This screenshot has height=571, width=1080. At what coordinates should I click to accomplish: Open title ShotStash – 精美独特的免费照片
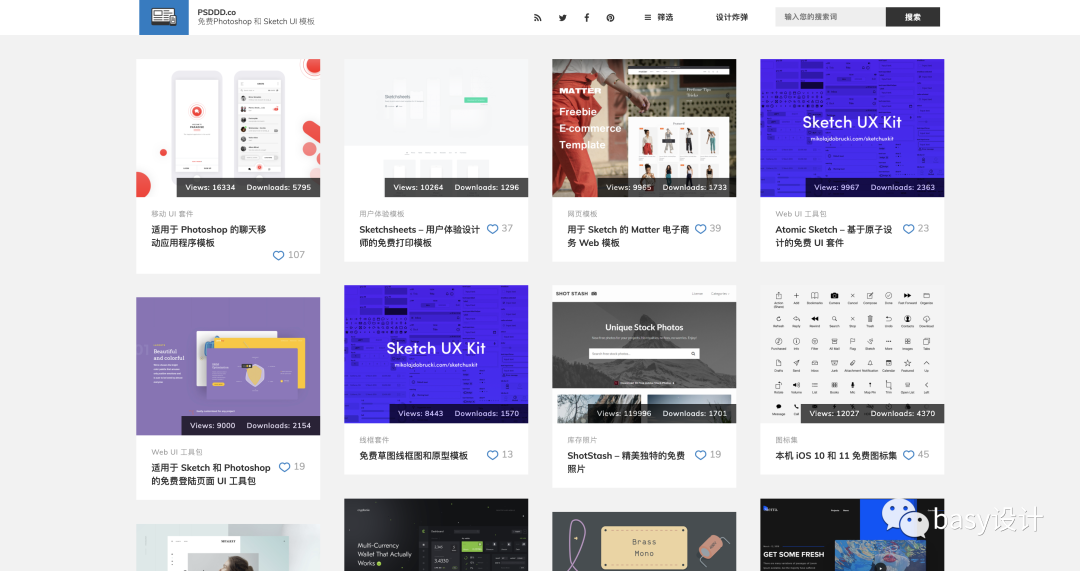(626, 462)
